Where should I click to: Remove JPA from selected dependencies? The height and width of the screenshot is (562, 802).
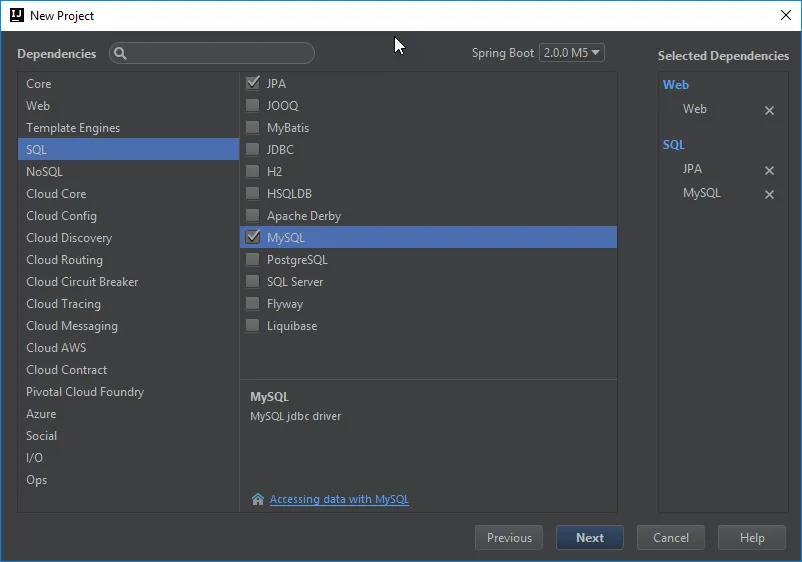[769, 170]
